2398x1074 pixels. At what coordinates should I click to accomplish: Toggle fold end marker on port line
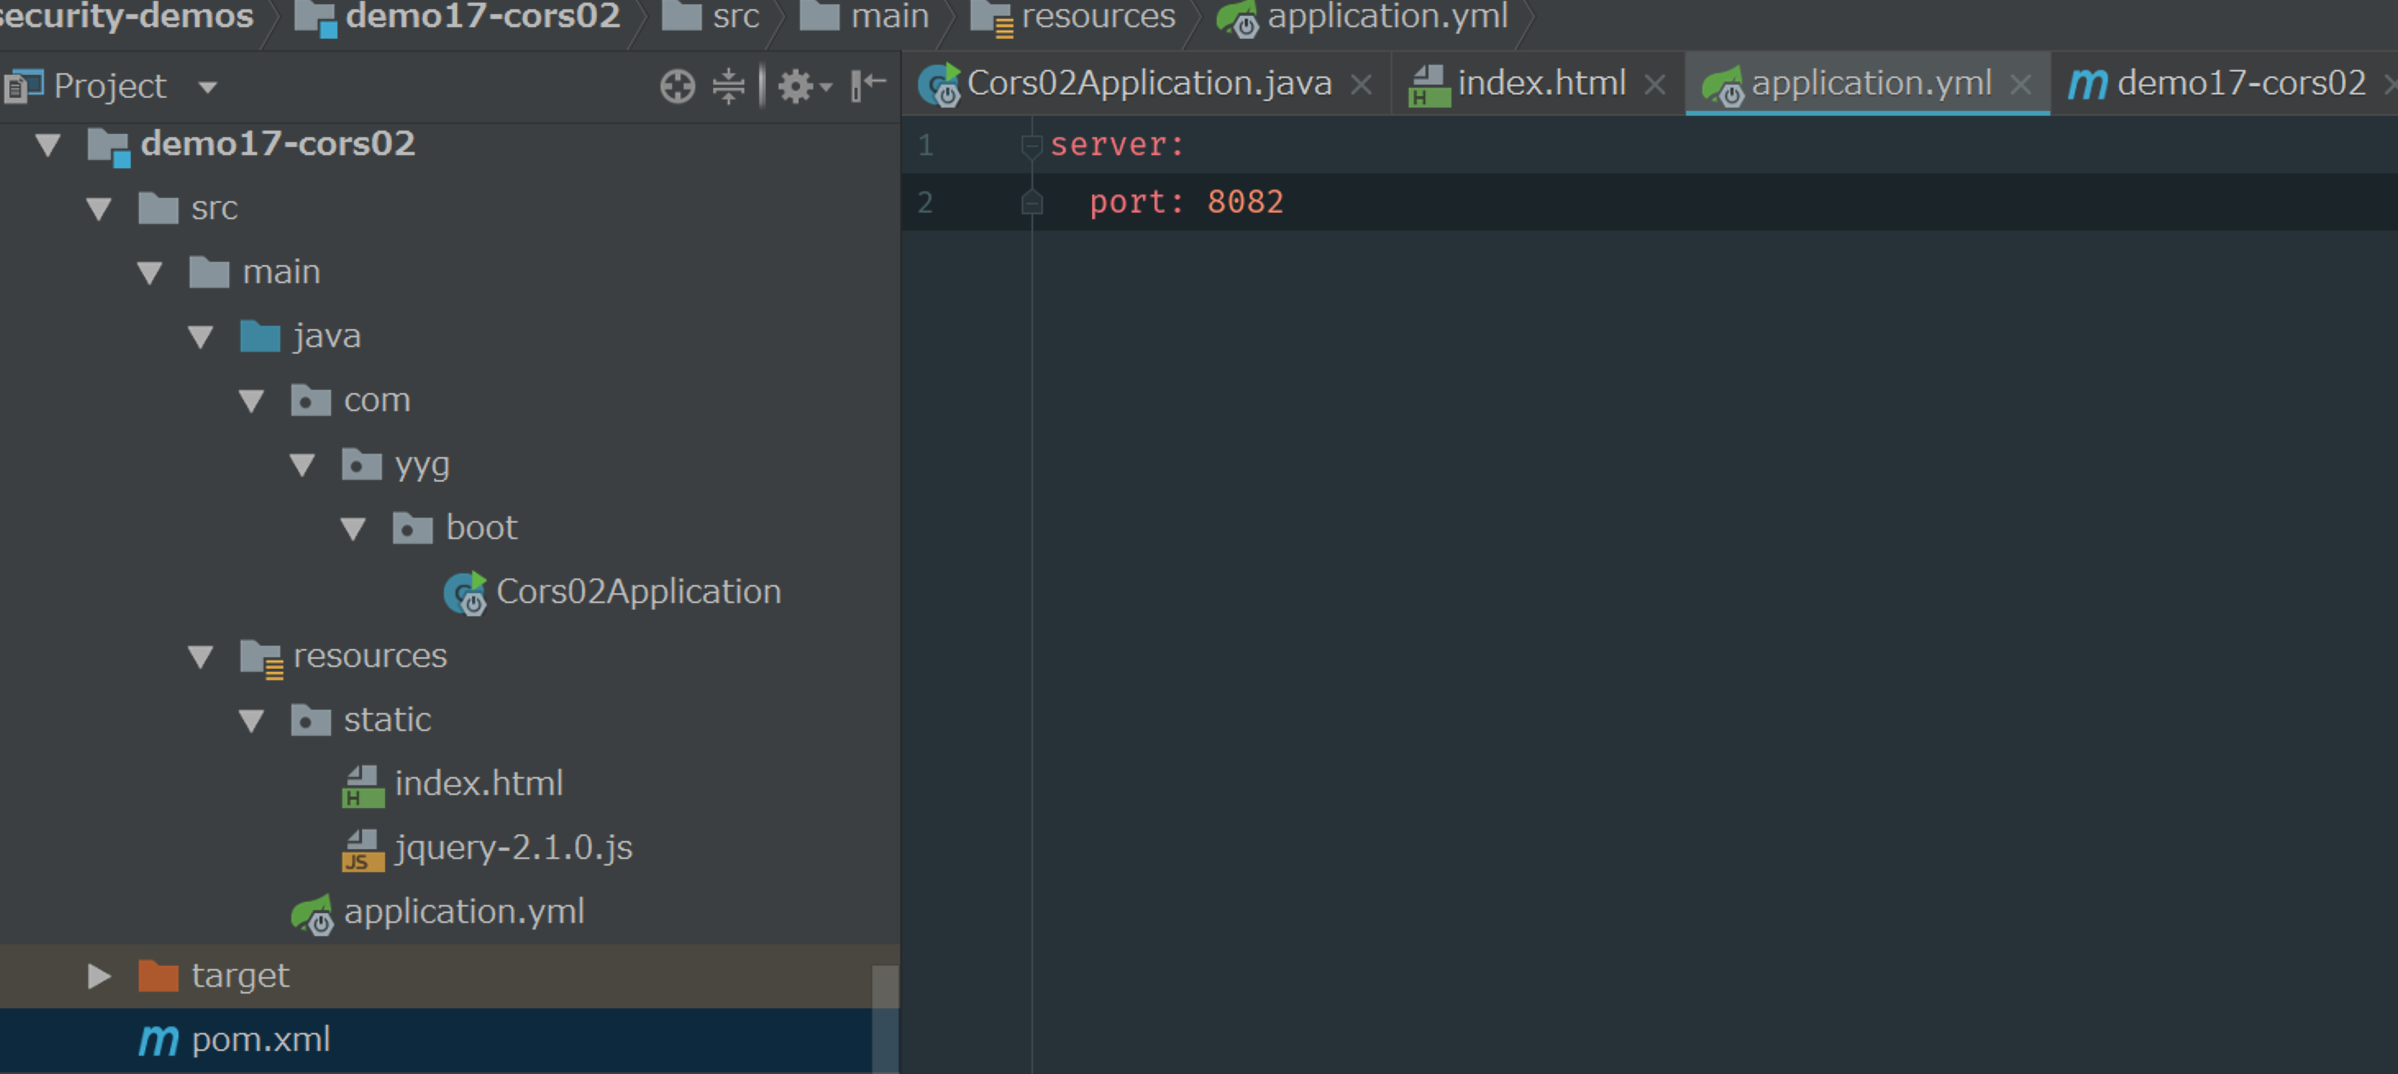point(1031,203)
